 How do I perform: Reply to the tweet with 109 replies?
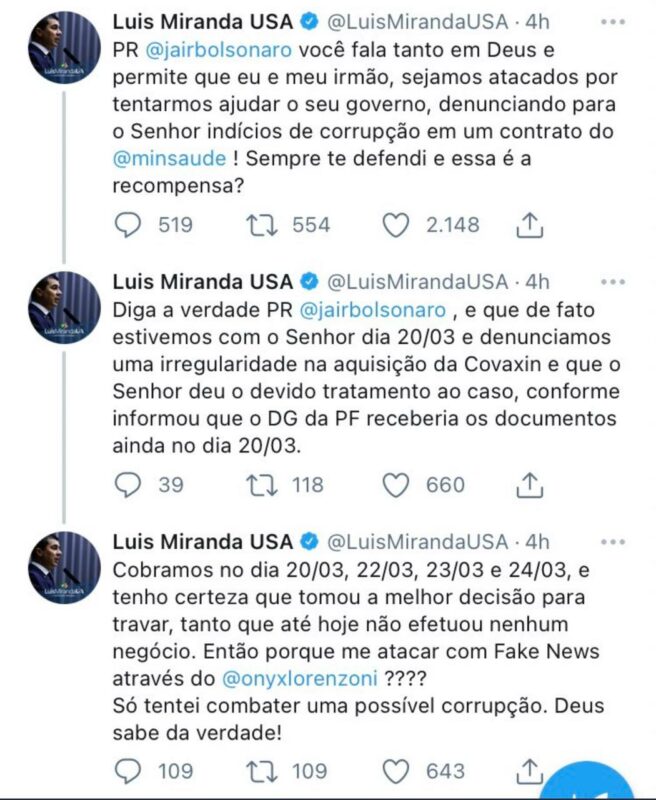coord(128,771)
